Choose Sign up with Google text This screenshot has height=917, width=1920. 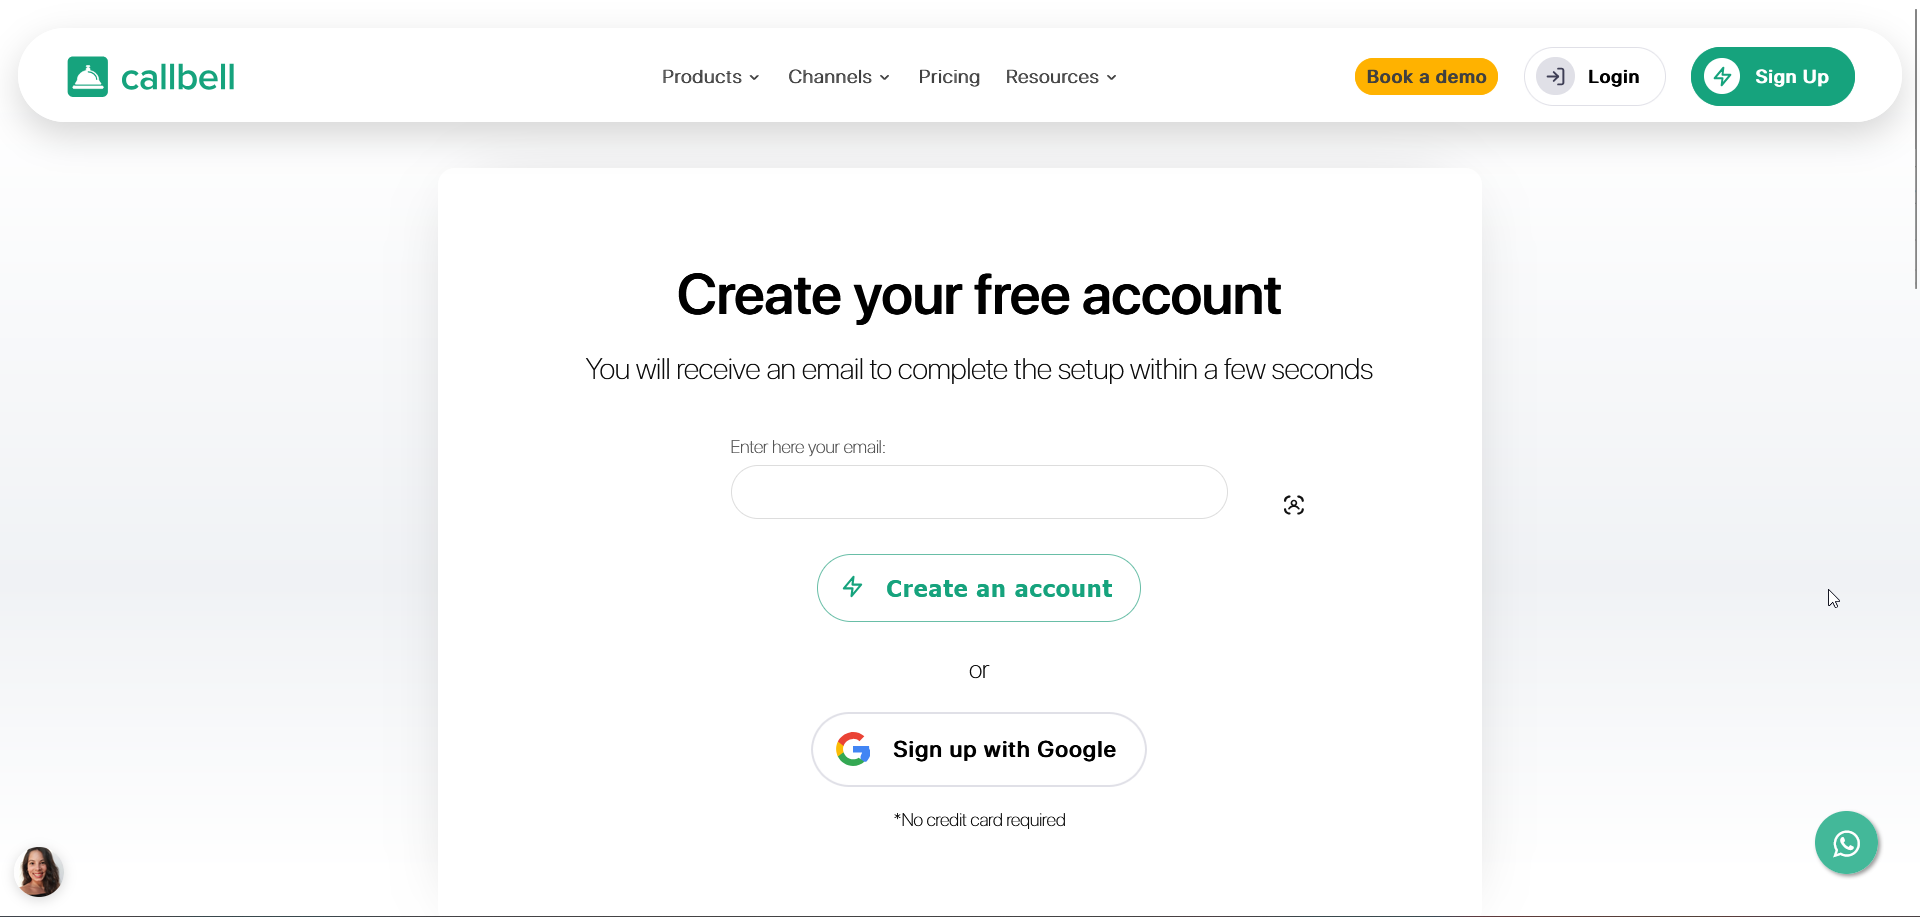1004,750
